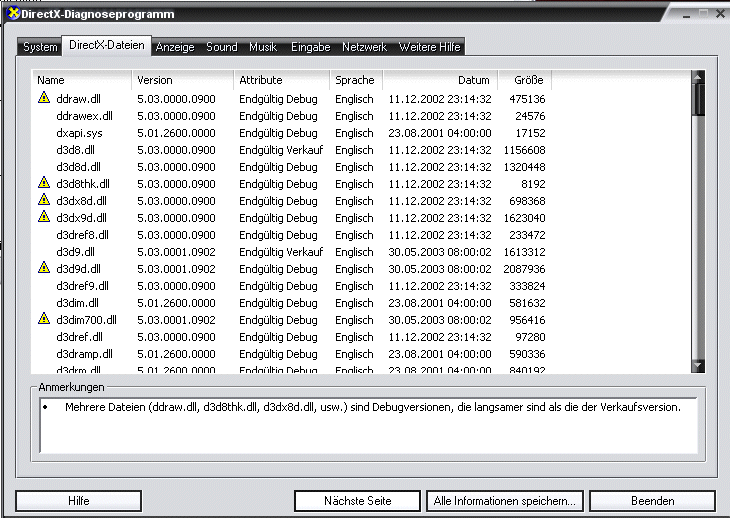Viewport: 730px width, 518px height.
Task: Open the Weitere Hilfe tab
Action: [x=429, y=47]
